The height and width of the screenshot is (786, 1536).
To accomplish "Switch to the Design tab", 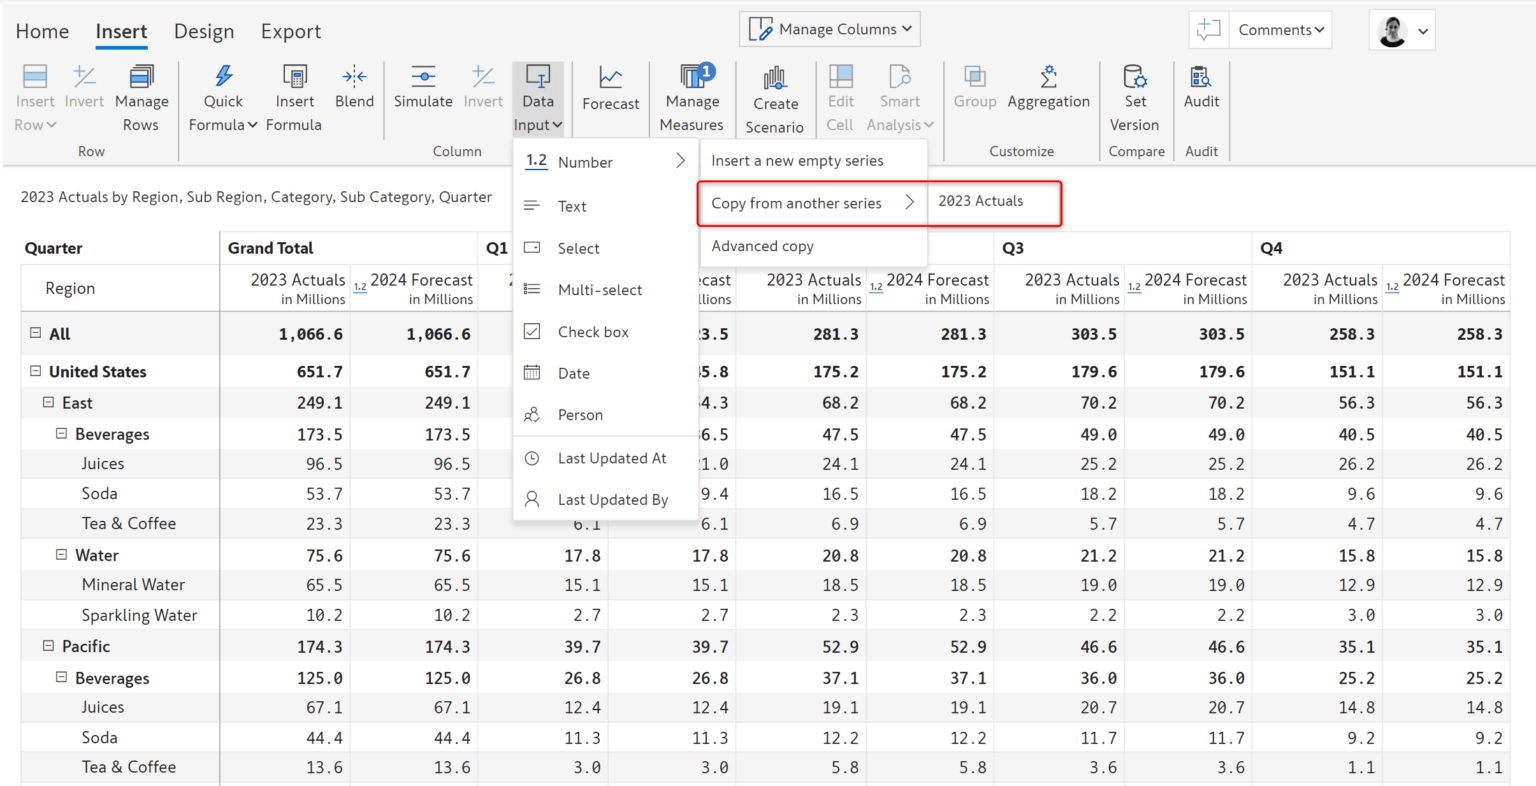I will tap(204, 31).
